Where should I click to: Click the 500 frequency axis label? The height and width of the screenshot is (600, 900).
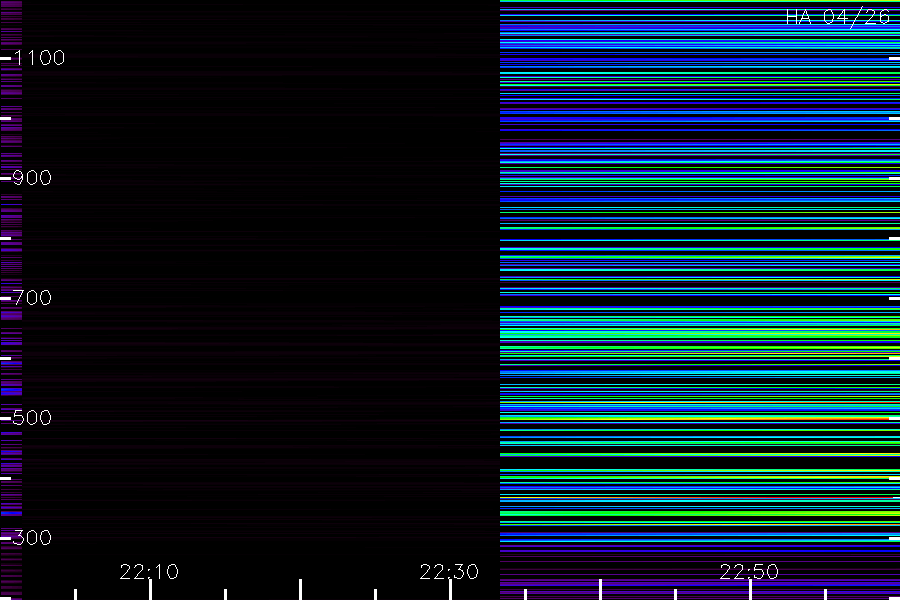pos(32,417)
